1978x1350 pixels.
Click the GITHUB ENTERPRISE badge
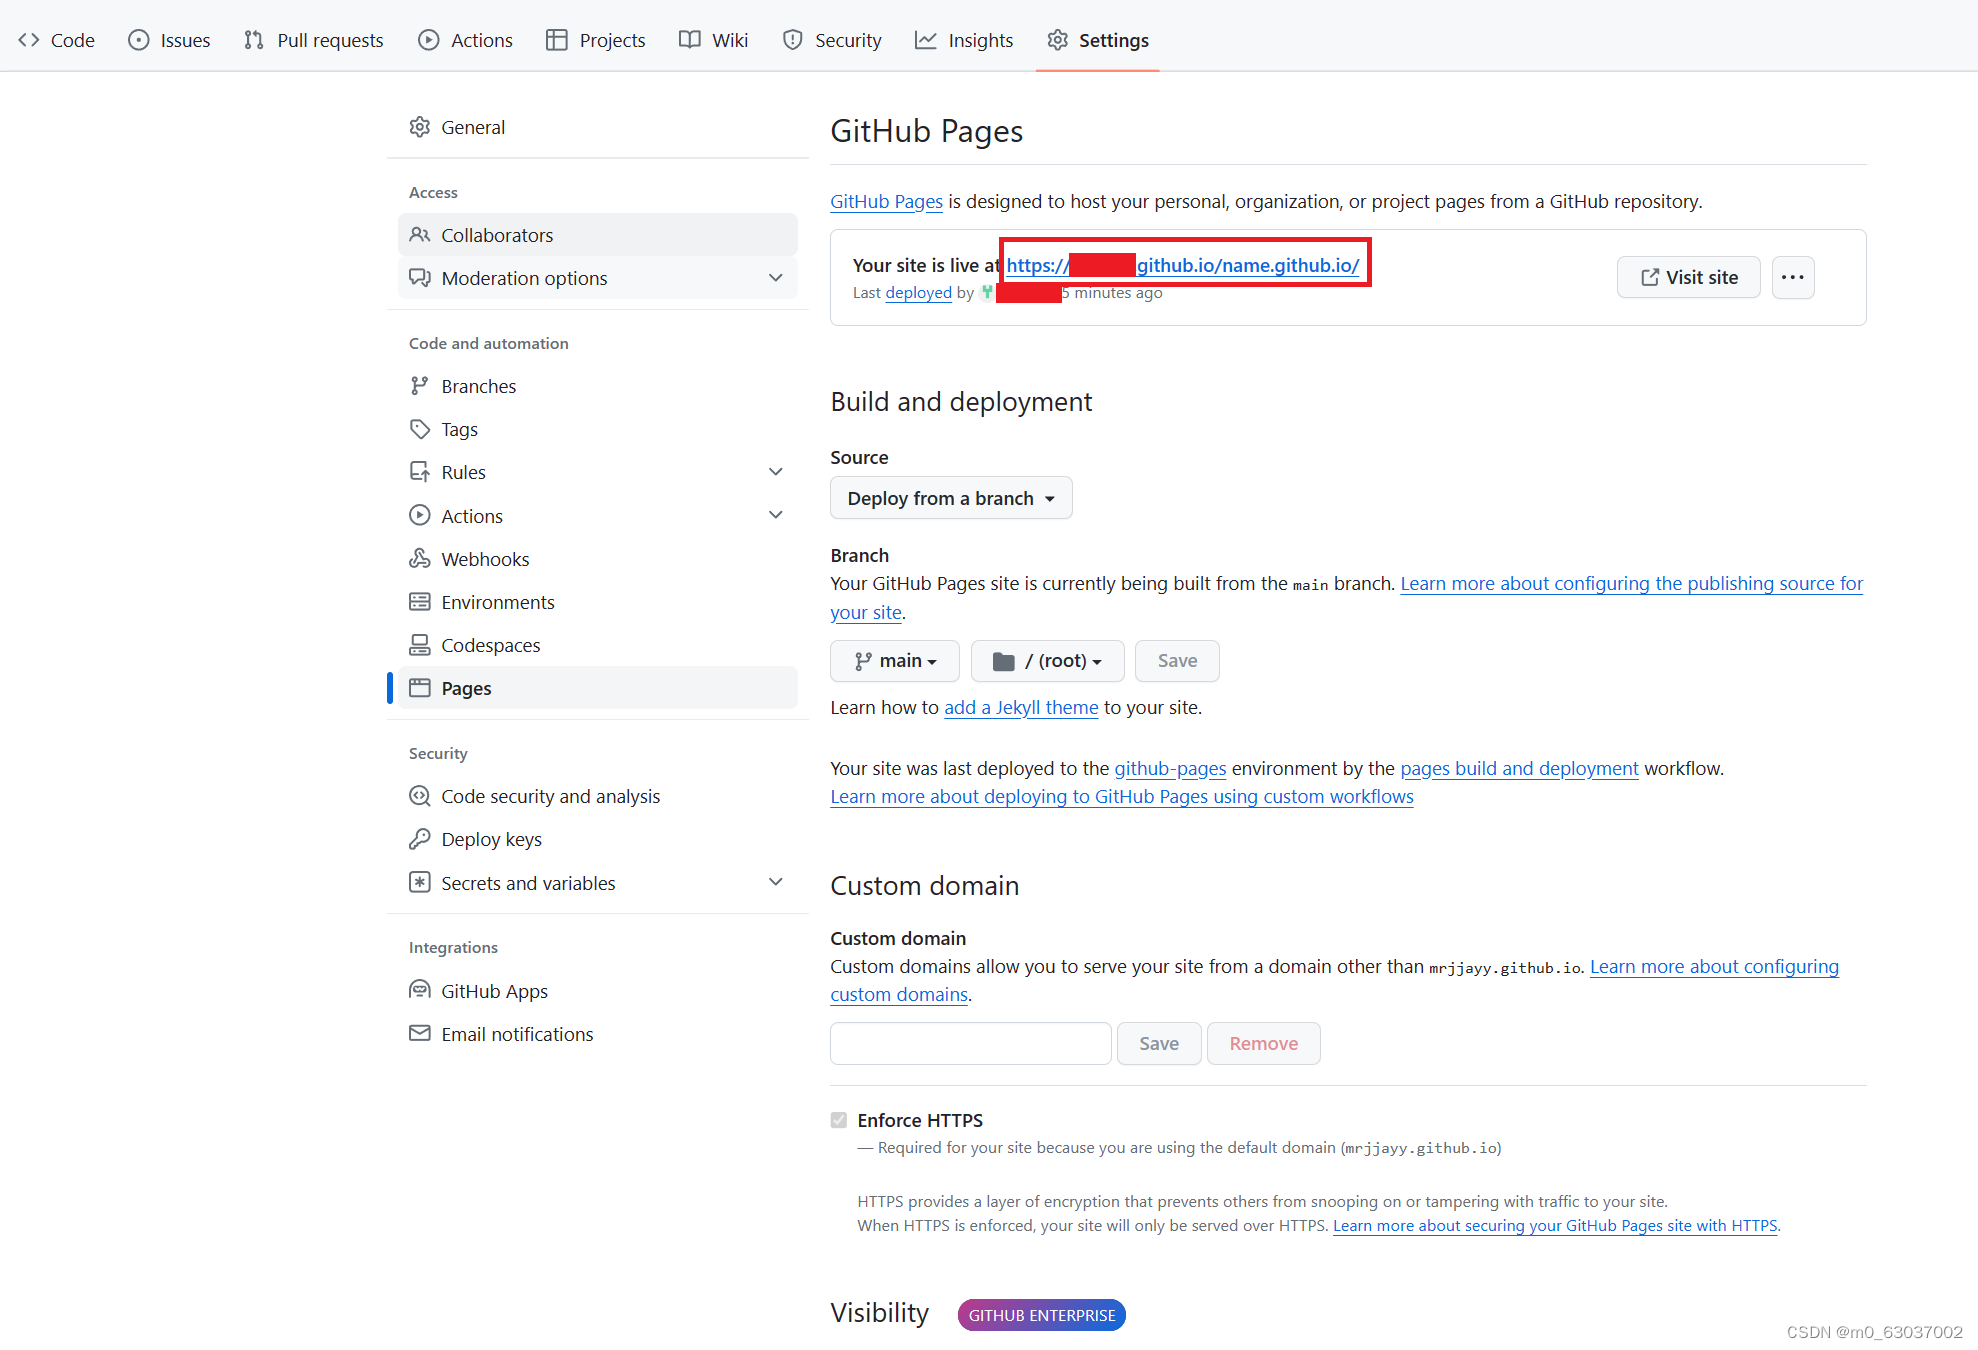pyautogui.click(x=1042, y=1315)
